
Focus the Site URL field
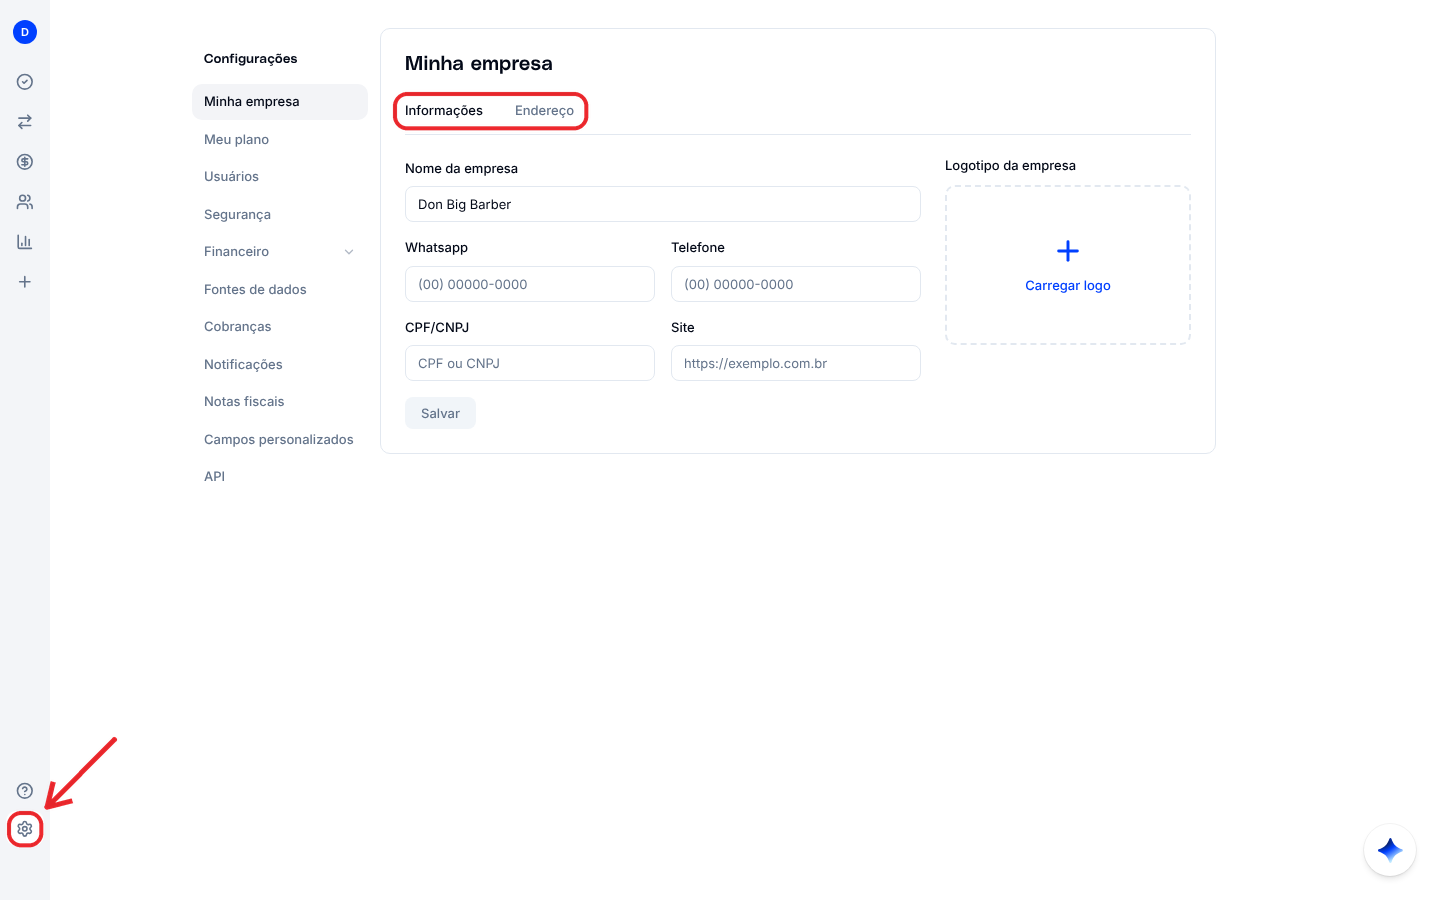coord(796,363)
